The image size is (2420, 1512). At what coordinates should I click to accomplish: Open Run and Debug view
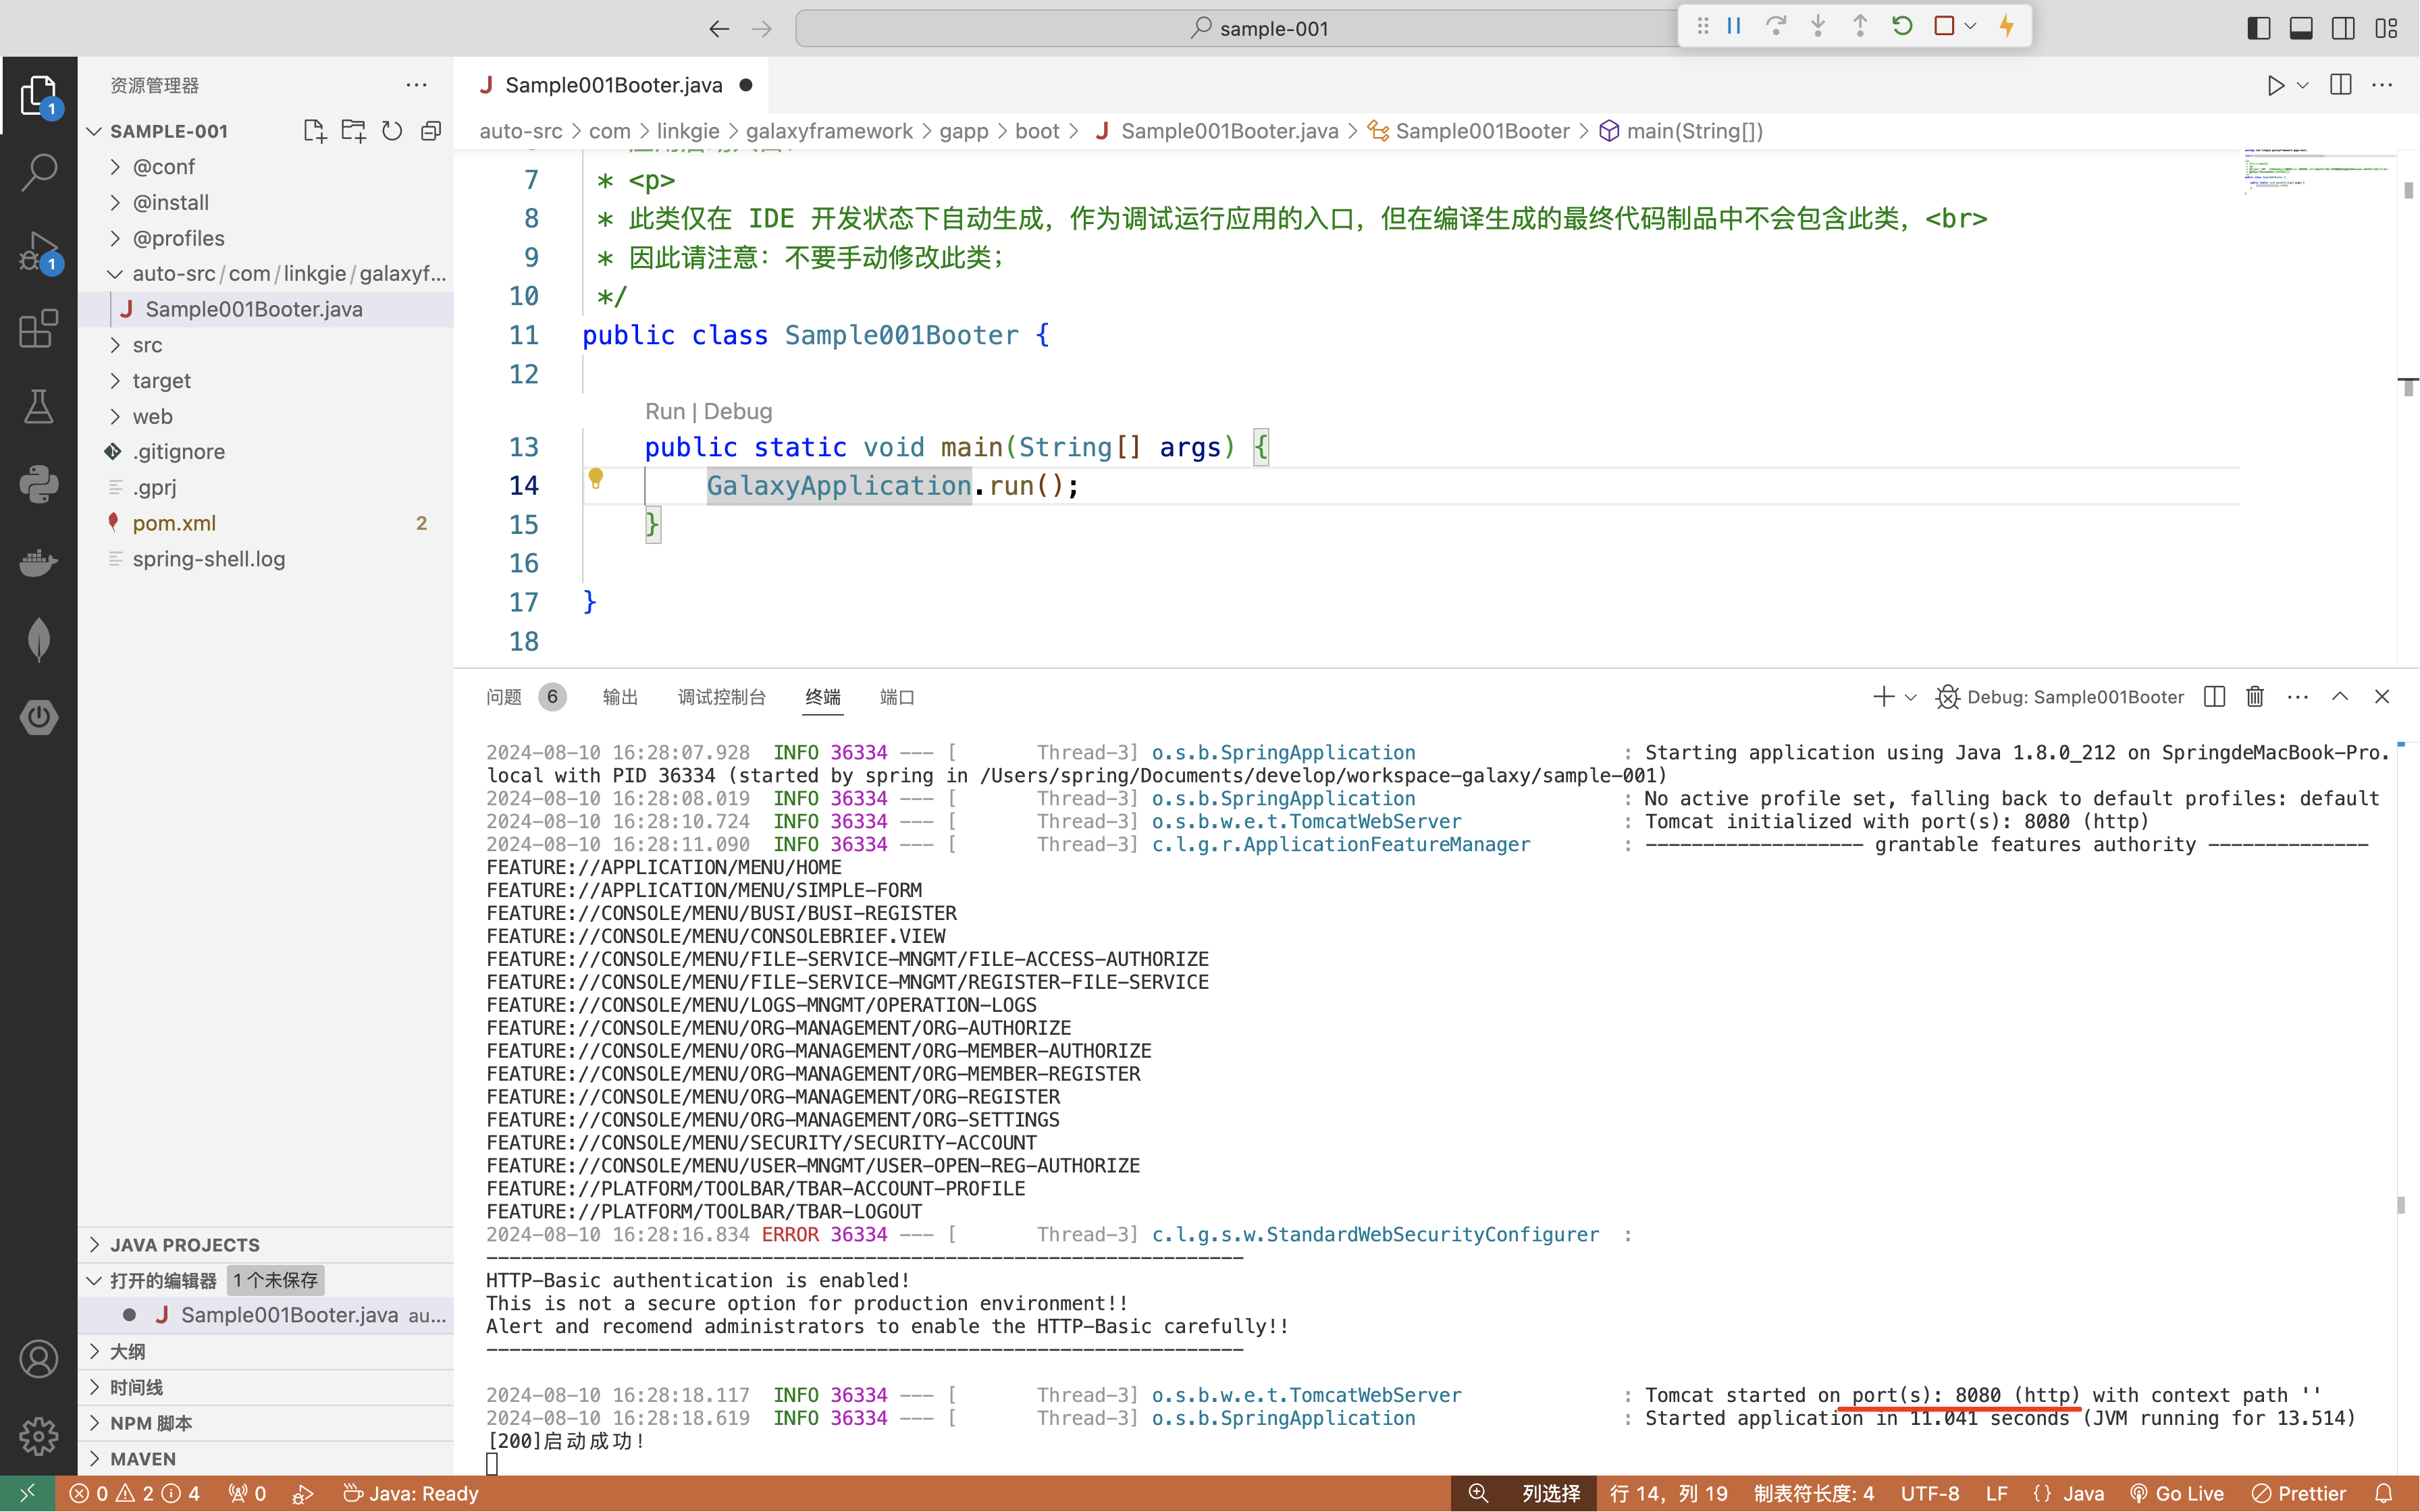38,250
